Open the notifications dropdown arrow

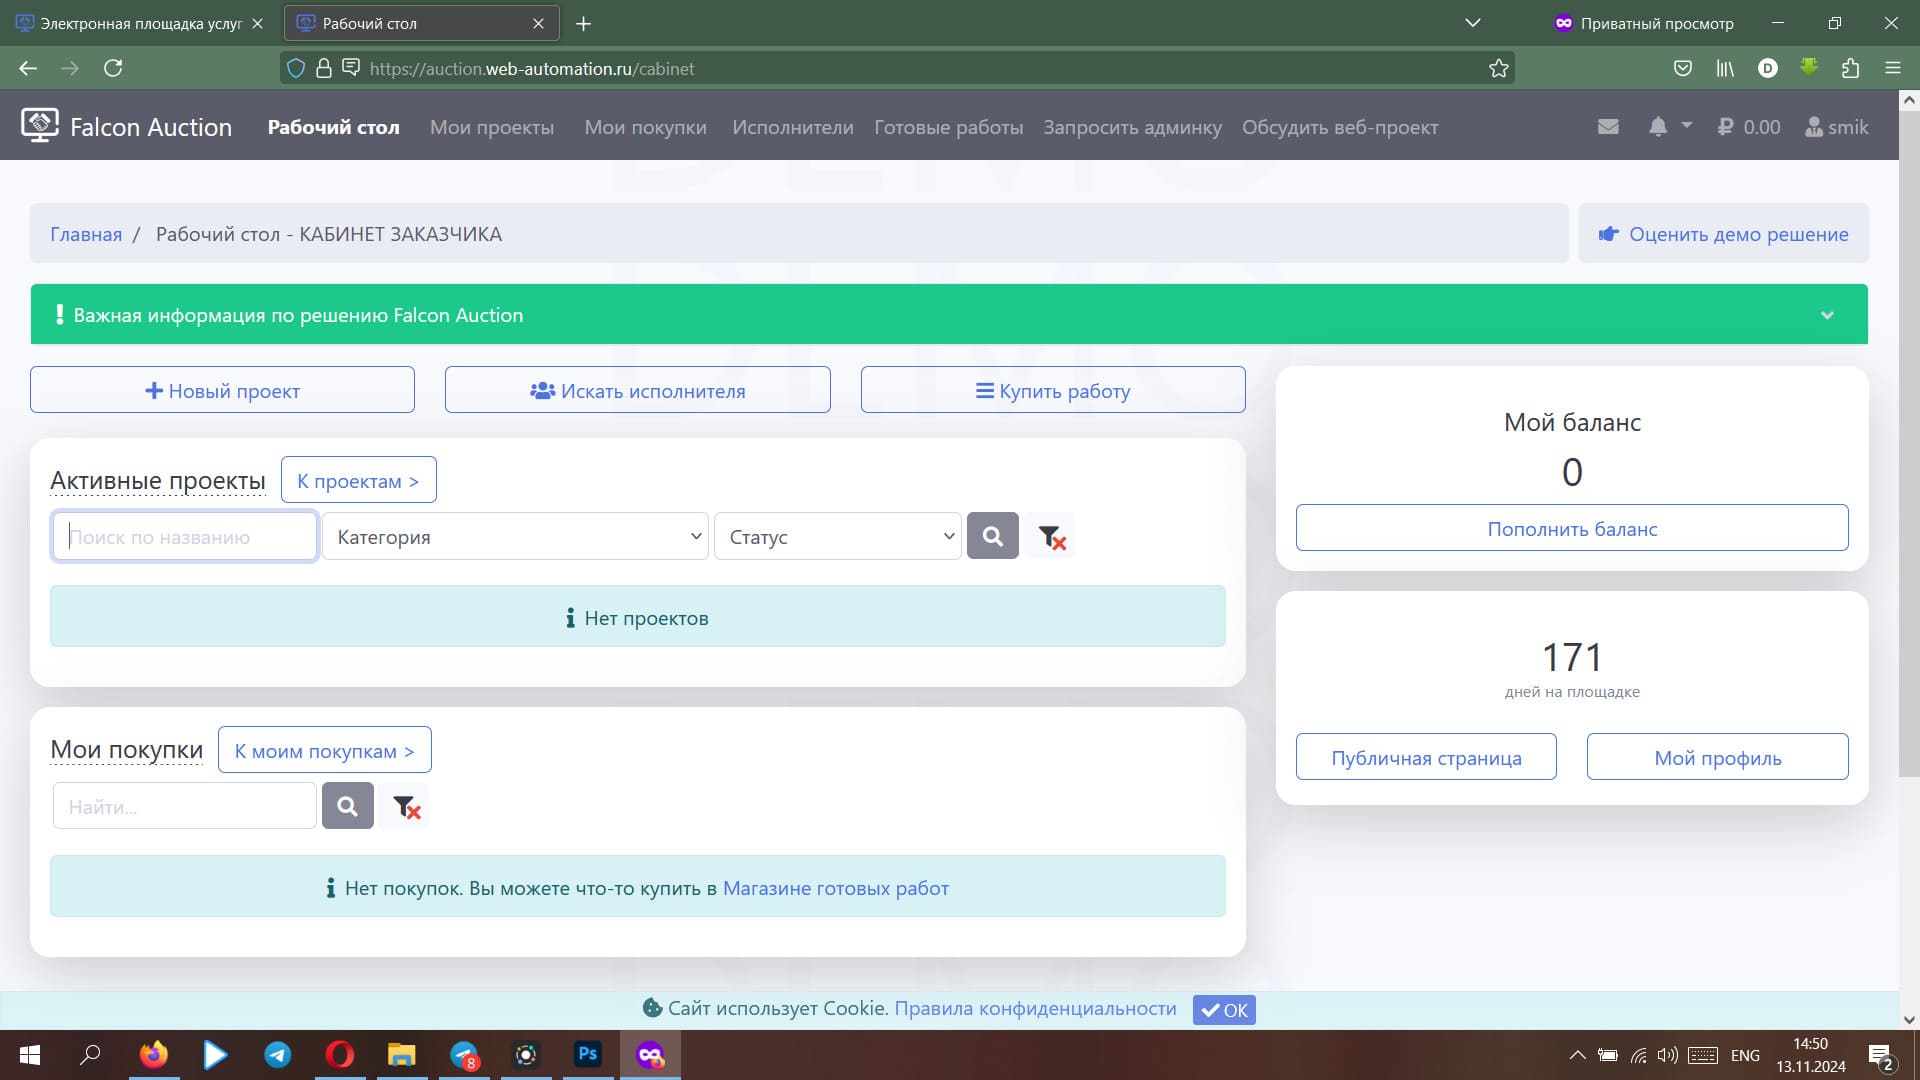tap(1687, 126)
